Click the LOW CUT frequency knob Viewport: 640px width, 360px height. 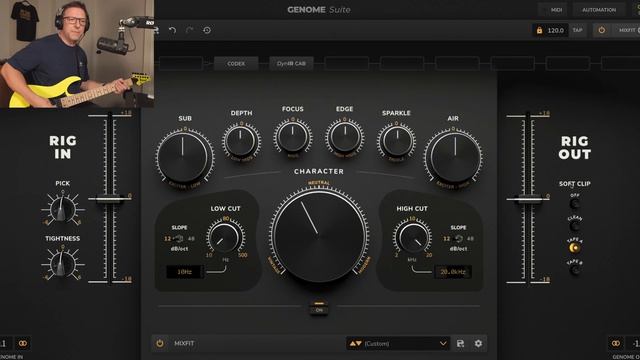tap(225, 238)
